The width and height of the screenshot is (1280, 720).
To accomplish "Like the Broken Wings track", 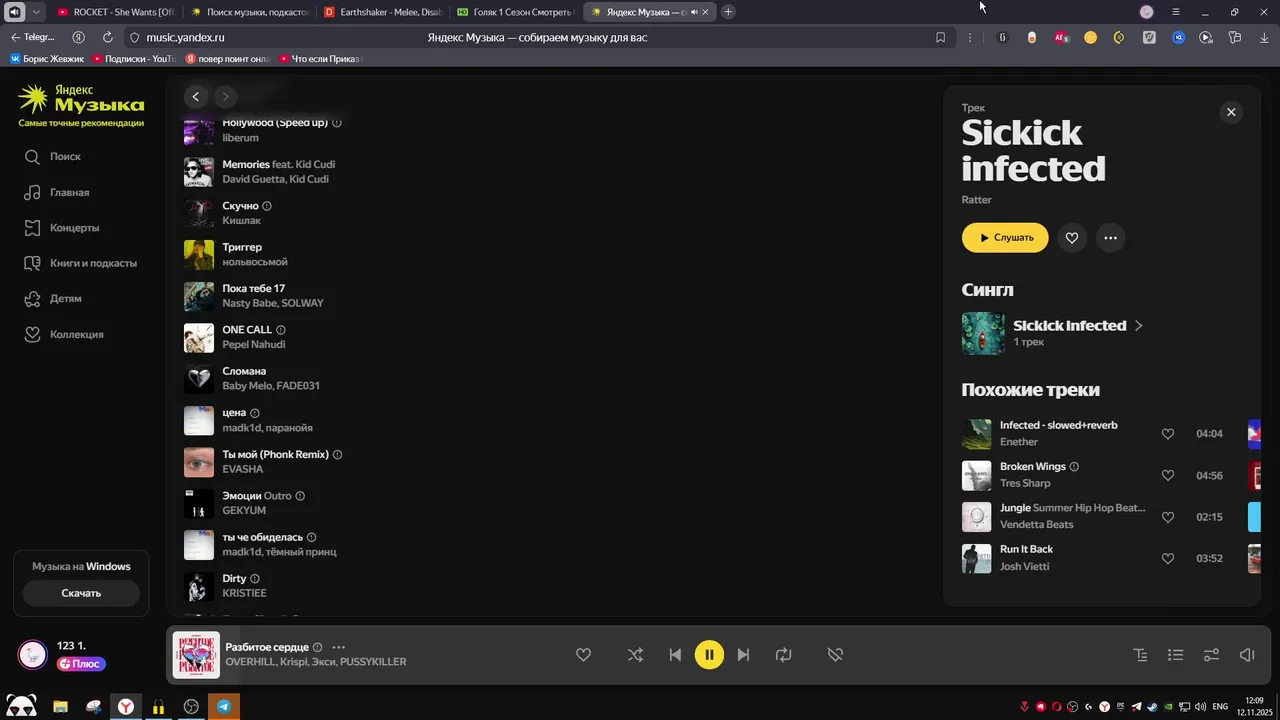I will (1167, 476).
